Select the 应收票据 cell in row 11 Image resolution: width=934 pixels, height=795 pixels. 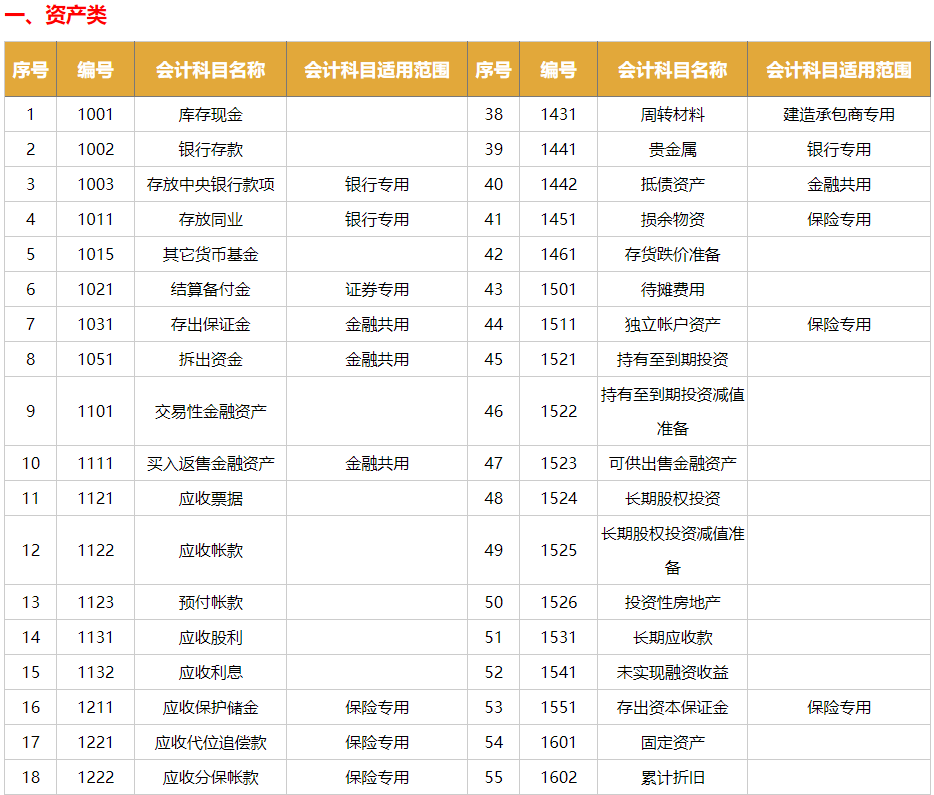(212, 499)
